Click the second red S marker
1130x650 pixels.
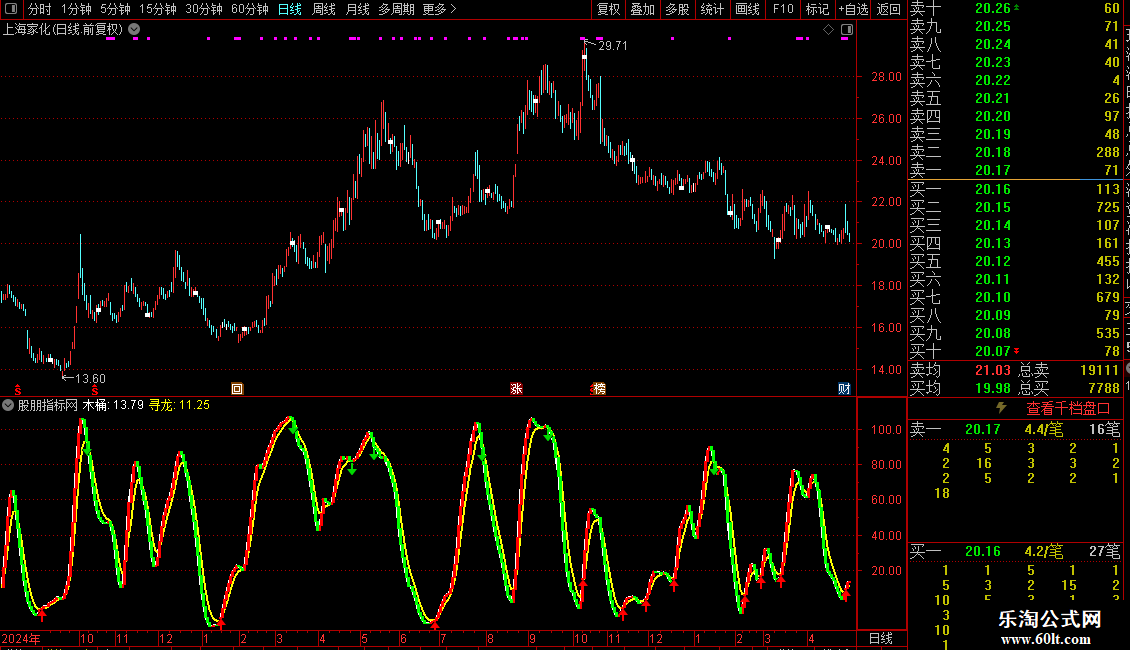pyautogui.click(x=94, y=390)
